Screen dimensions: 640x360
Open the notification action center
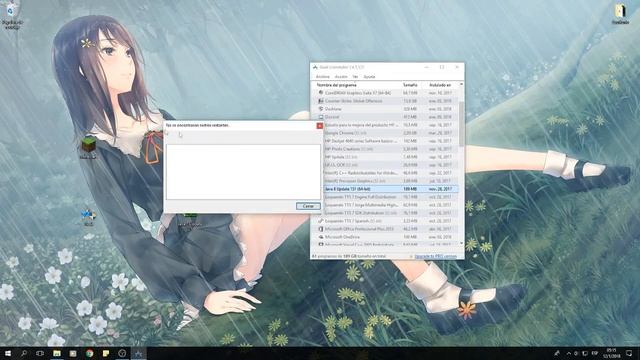click(629, 353)
